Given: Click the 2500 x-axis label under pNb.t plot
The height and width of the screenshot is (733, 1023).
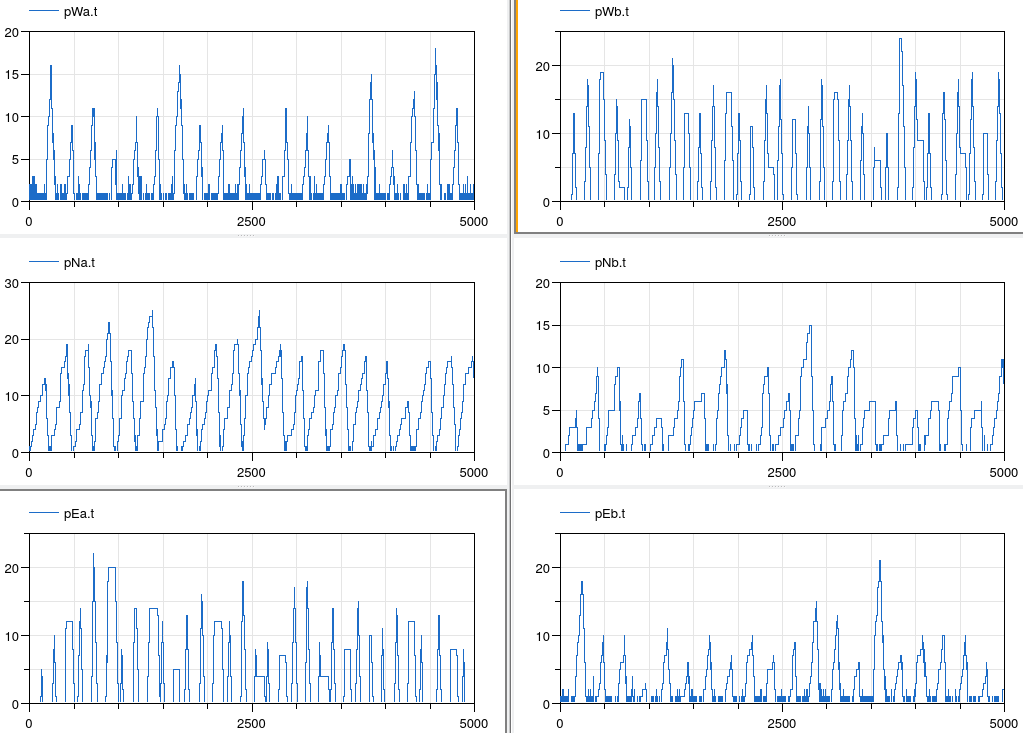Looking at the screenshot, I should pyautogui.click(x=781, y=473).
